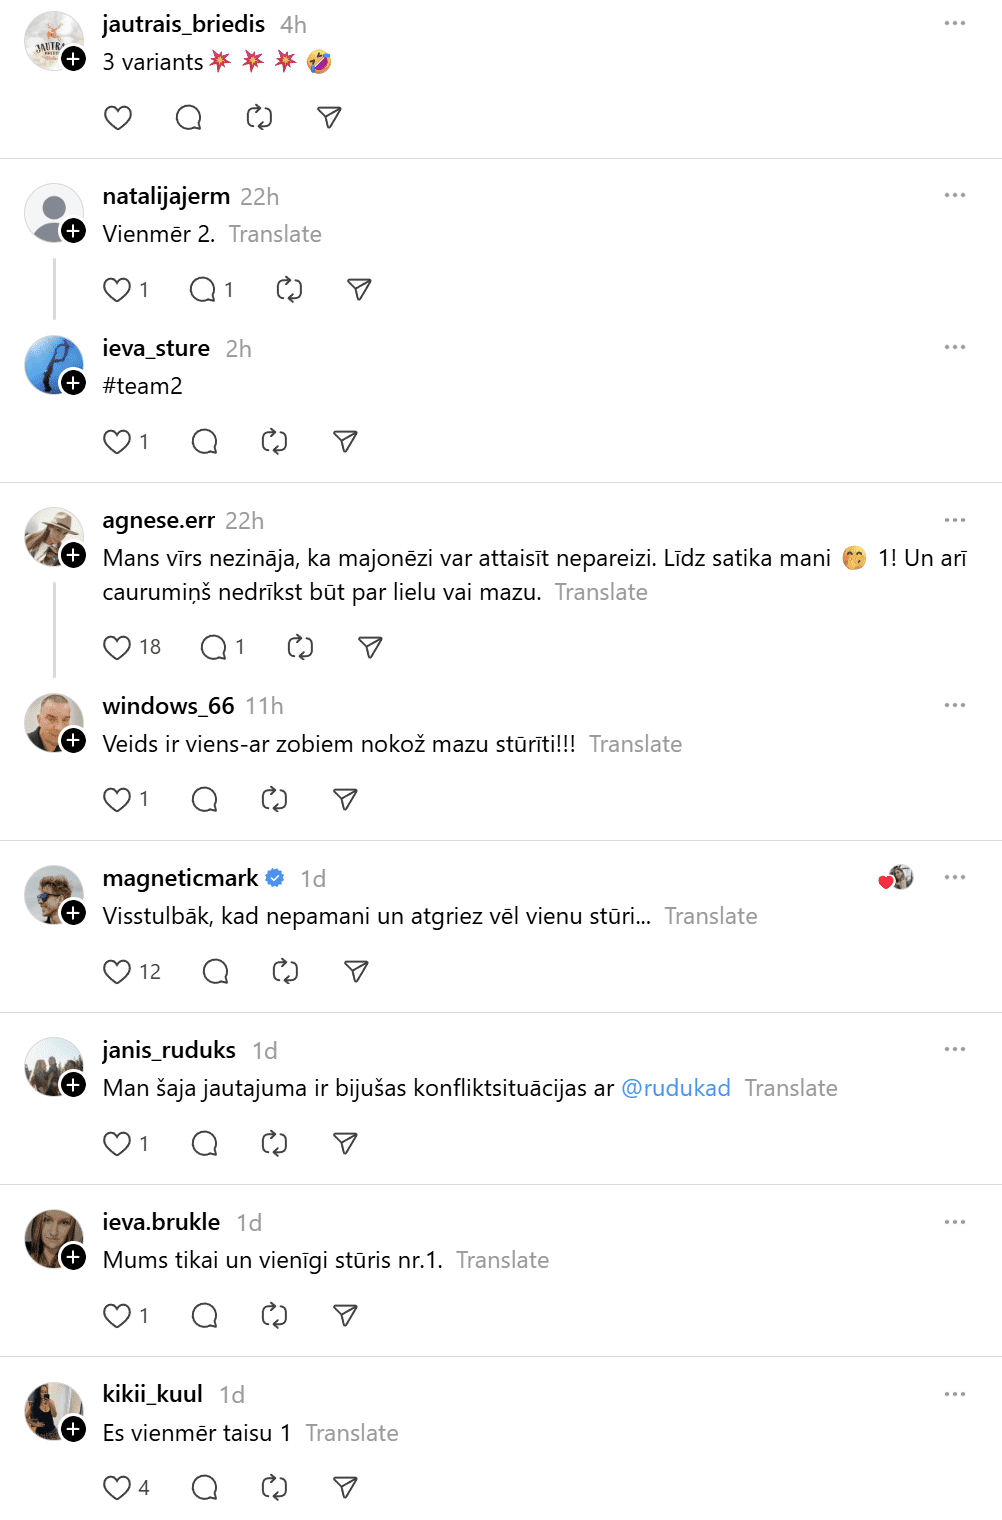The width and height of the screenshot is (1002, 1520).
Task: Like kikii_kuul's comment with 4 likes
Action: tap(118, 1488)
